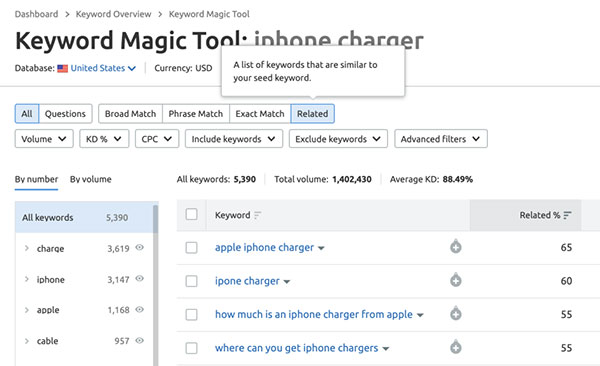Click Related value 60 for ipone charger
Screen dimensions: 600x366
point(566,281)
